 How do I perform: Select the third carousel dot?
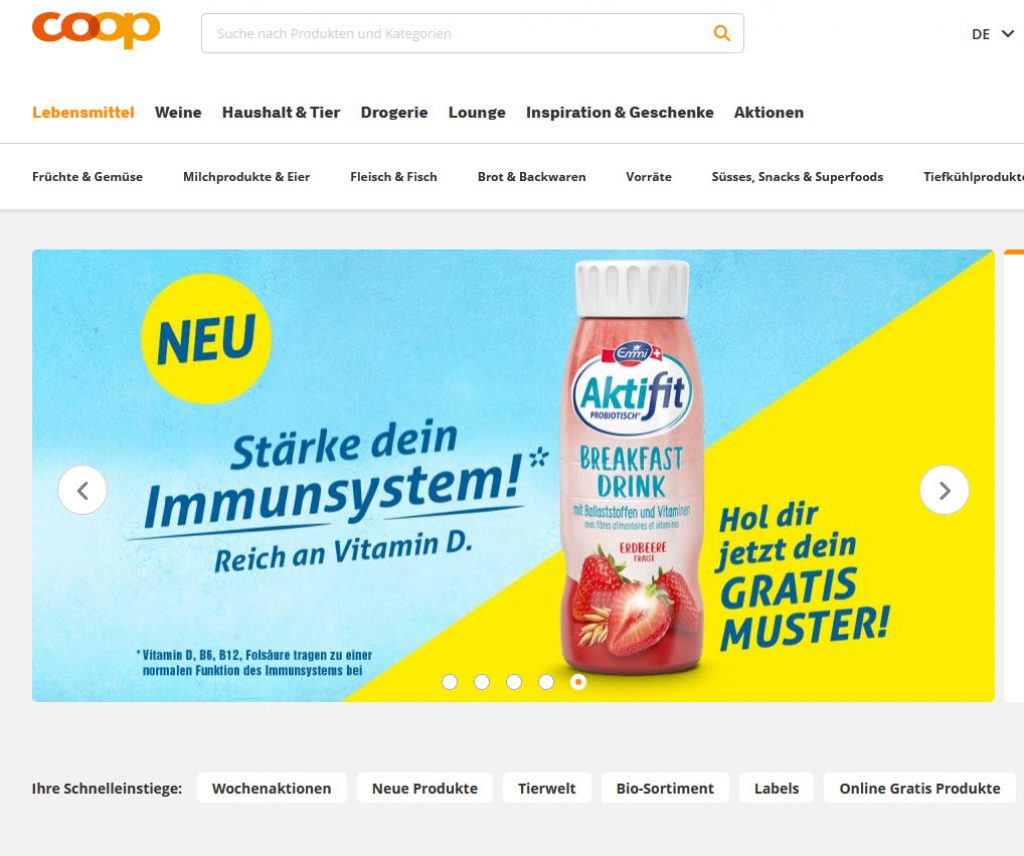514,682
